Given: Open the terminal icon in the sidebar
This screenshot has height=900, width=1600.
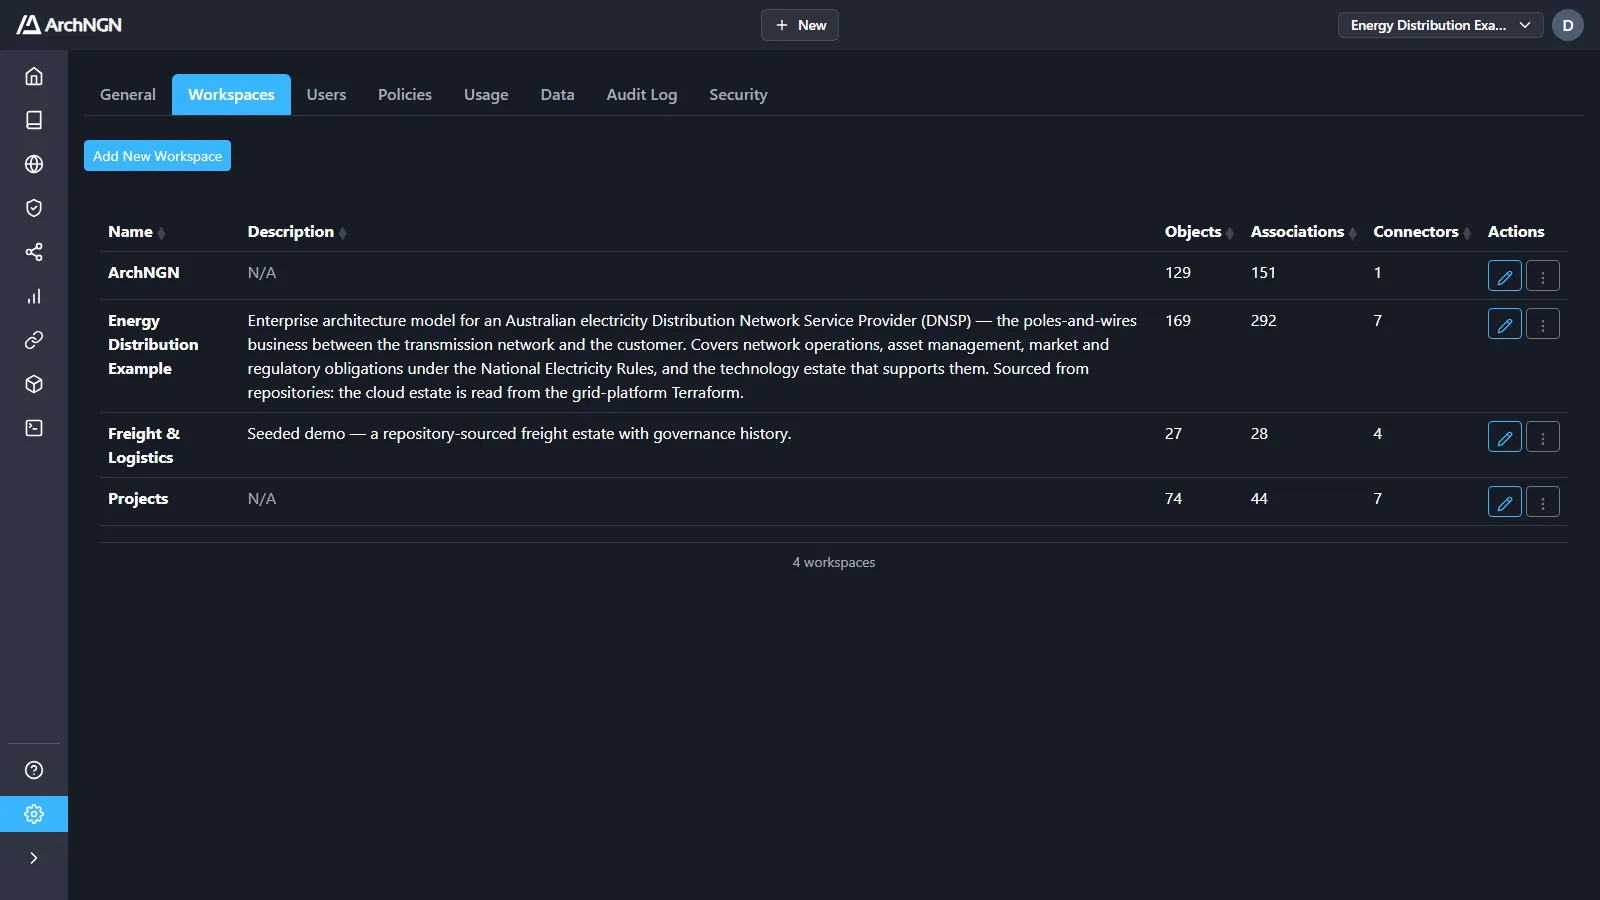Looking at the screenshot, I should point(34,428).
